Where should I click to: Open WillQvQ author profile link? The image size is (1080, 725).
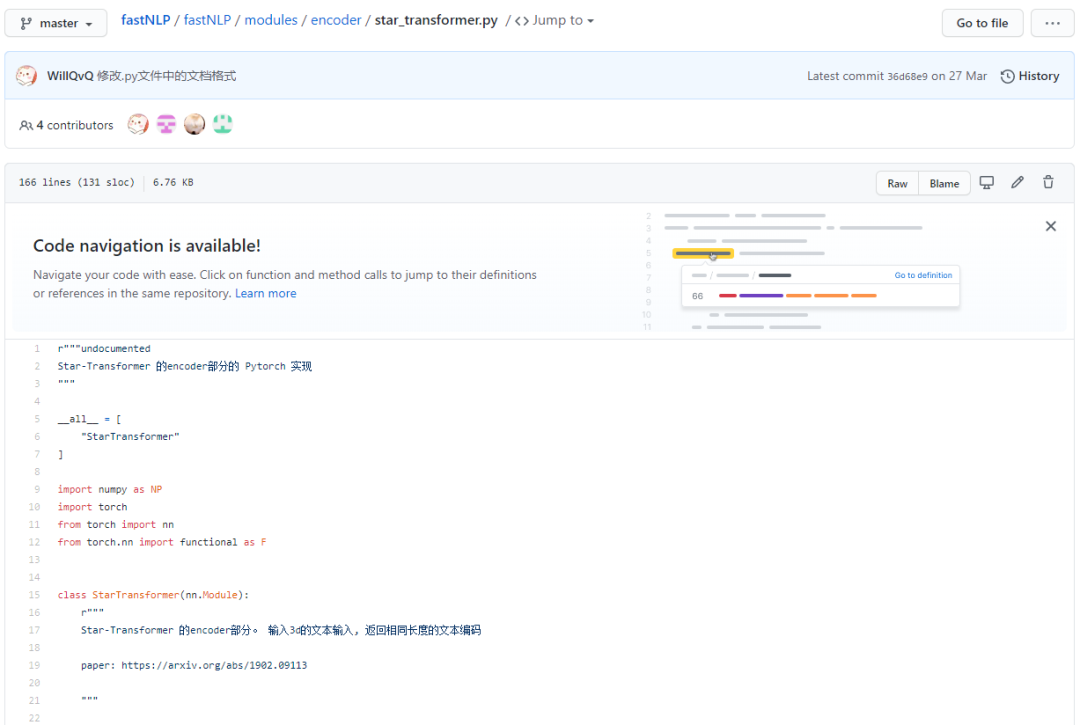tap(70, 76)
